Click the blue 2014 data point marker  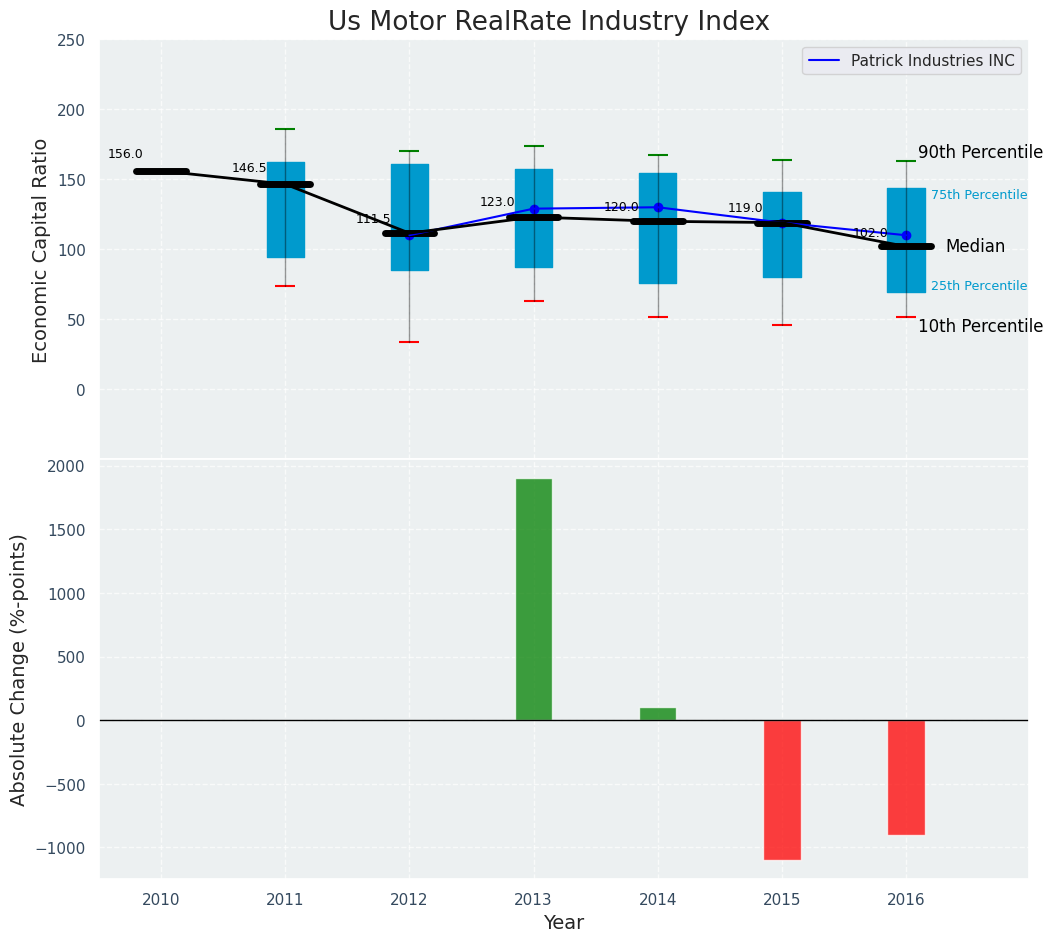coord(658,208)
